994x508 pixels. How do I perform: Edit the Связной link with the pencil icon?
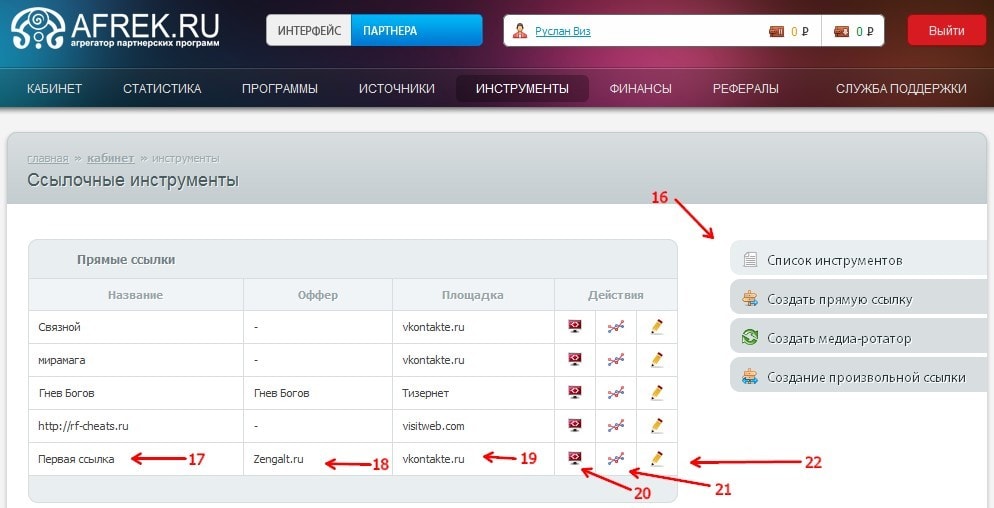[x=657, y=327]
